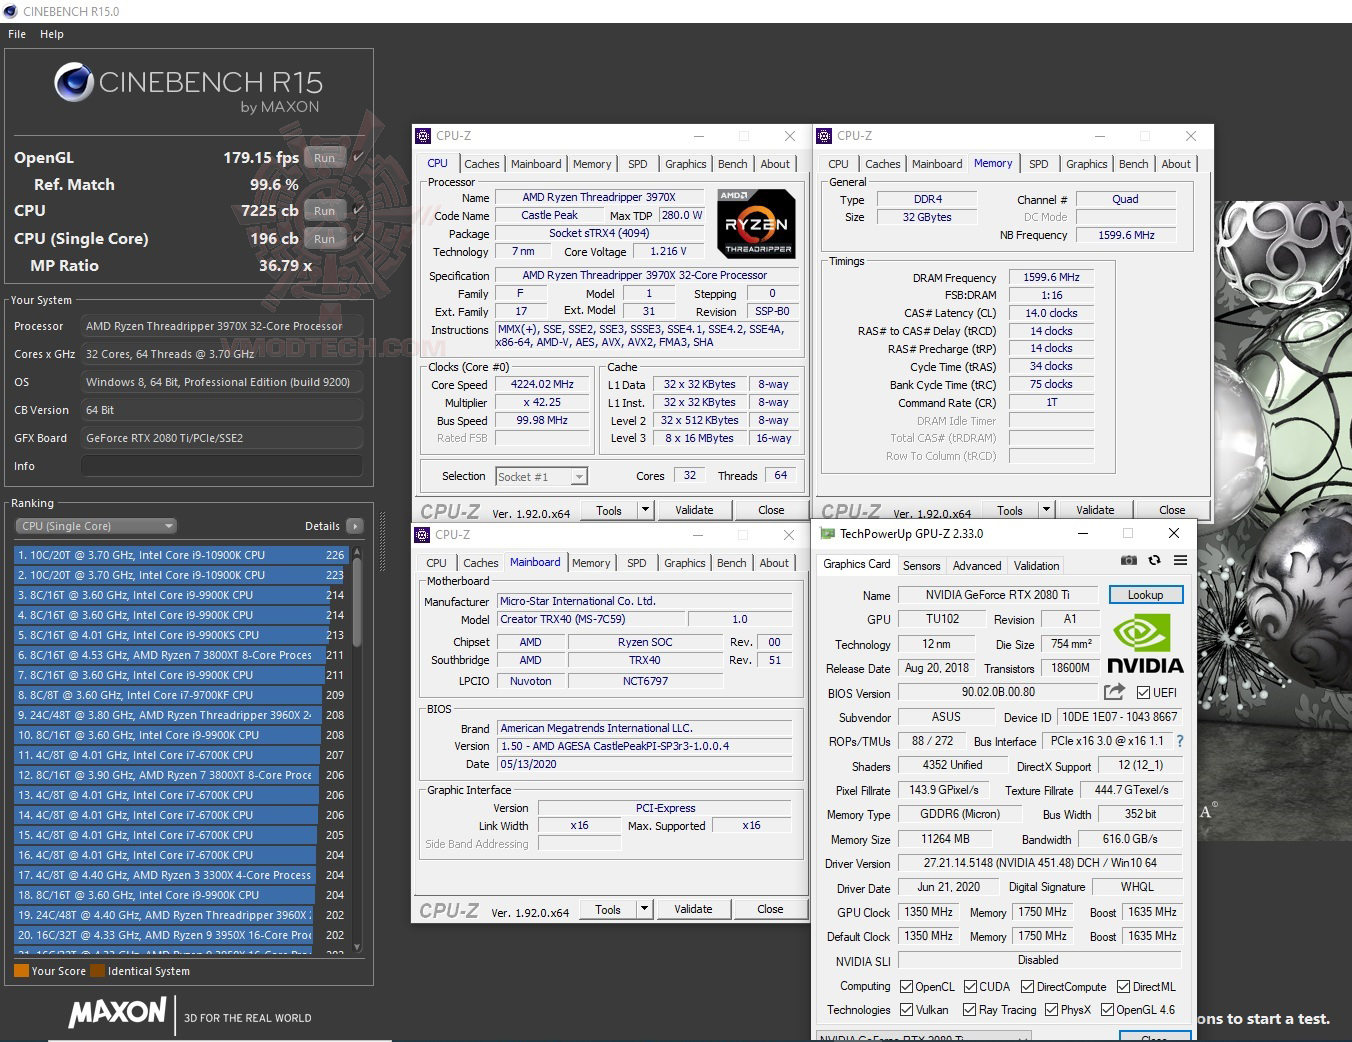Click the NVIDIA logo in GPU-Z
Image resolution: width=1352 pixels, height=1042 pixels.
click(1145, 644)
